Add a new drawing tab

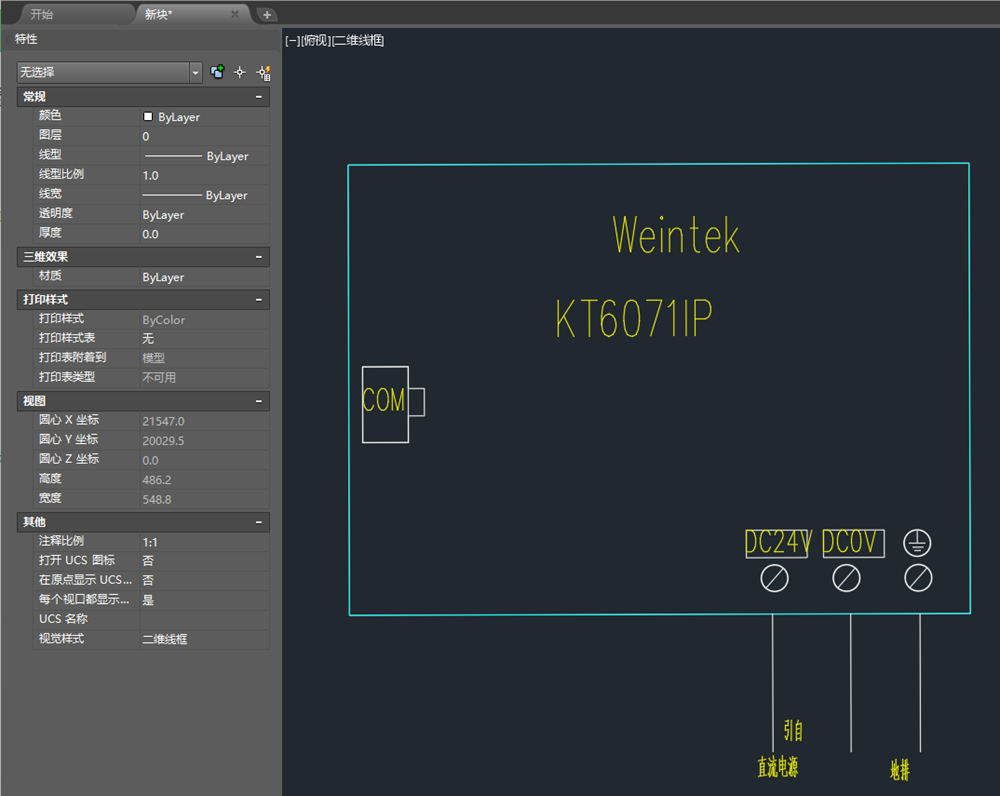[267, 14]
